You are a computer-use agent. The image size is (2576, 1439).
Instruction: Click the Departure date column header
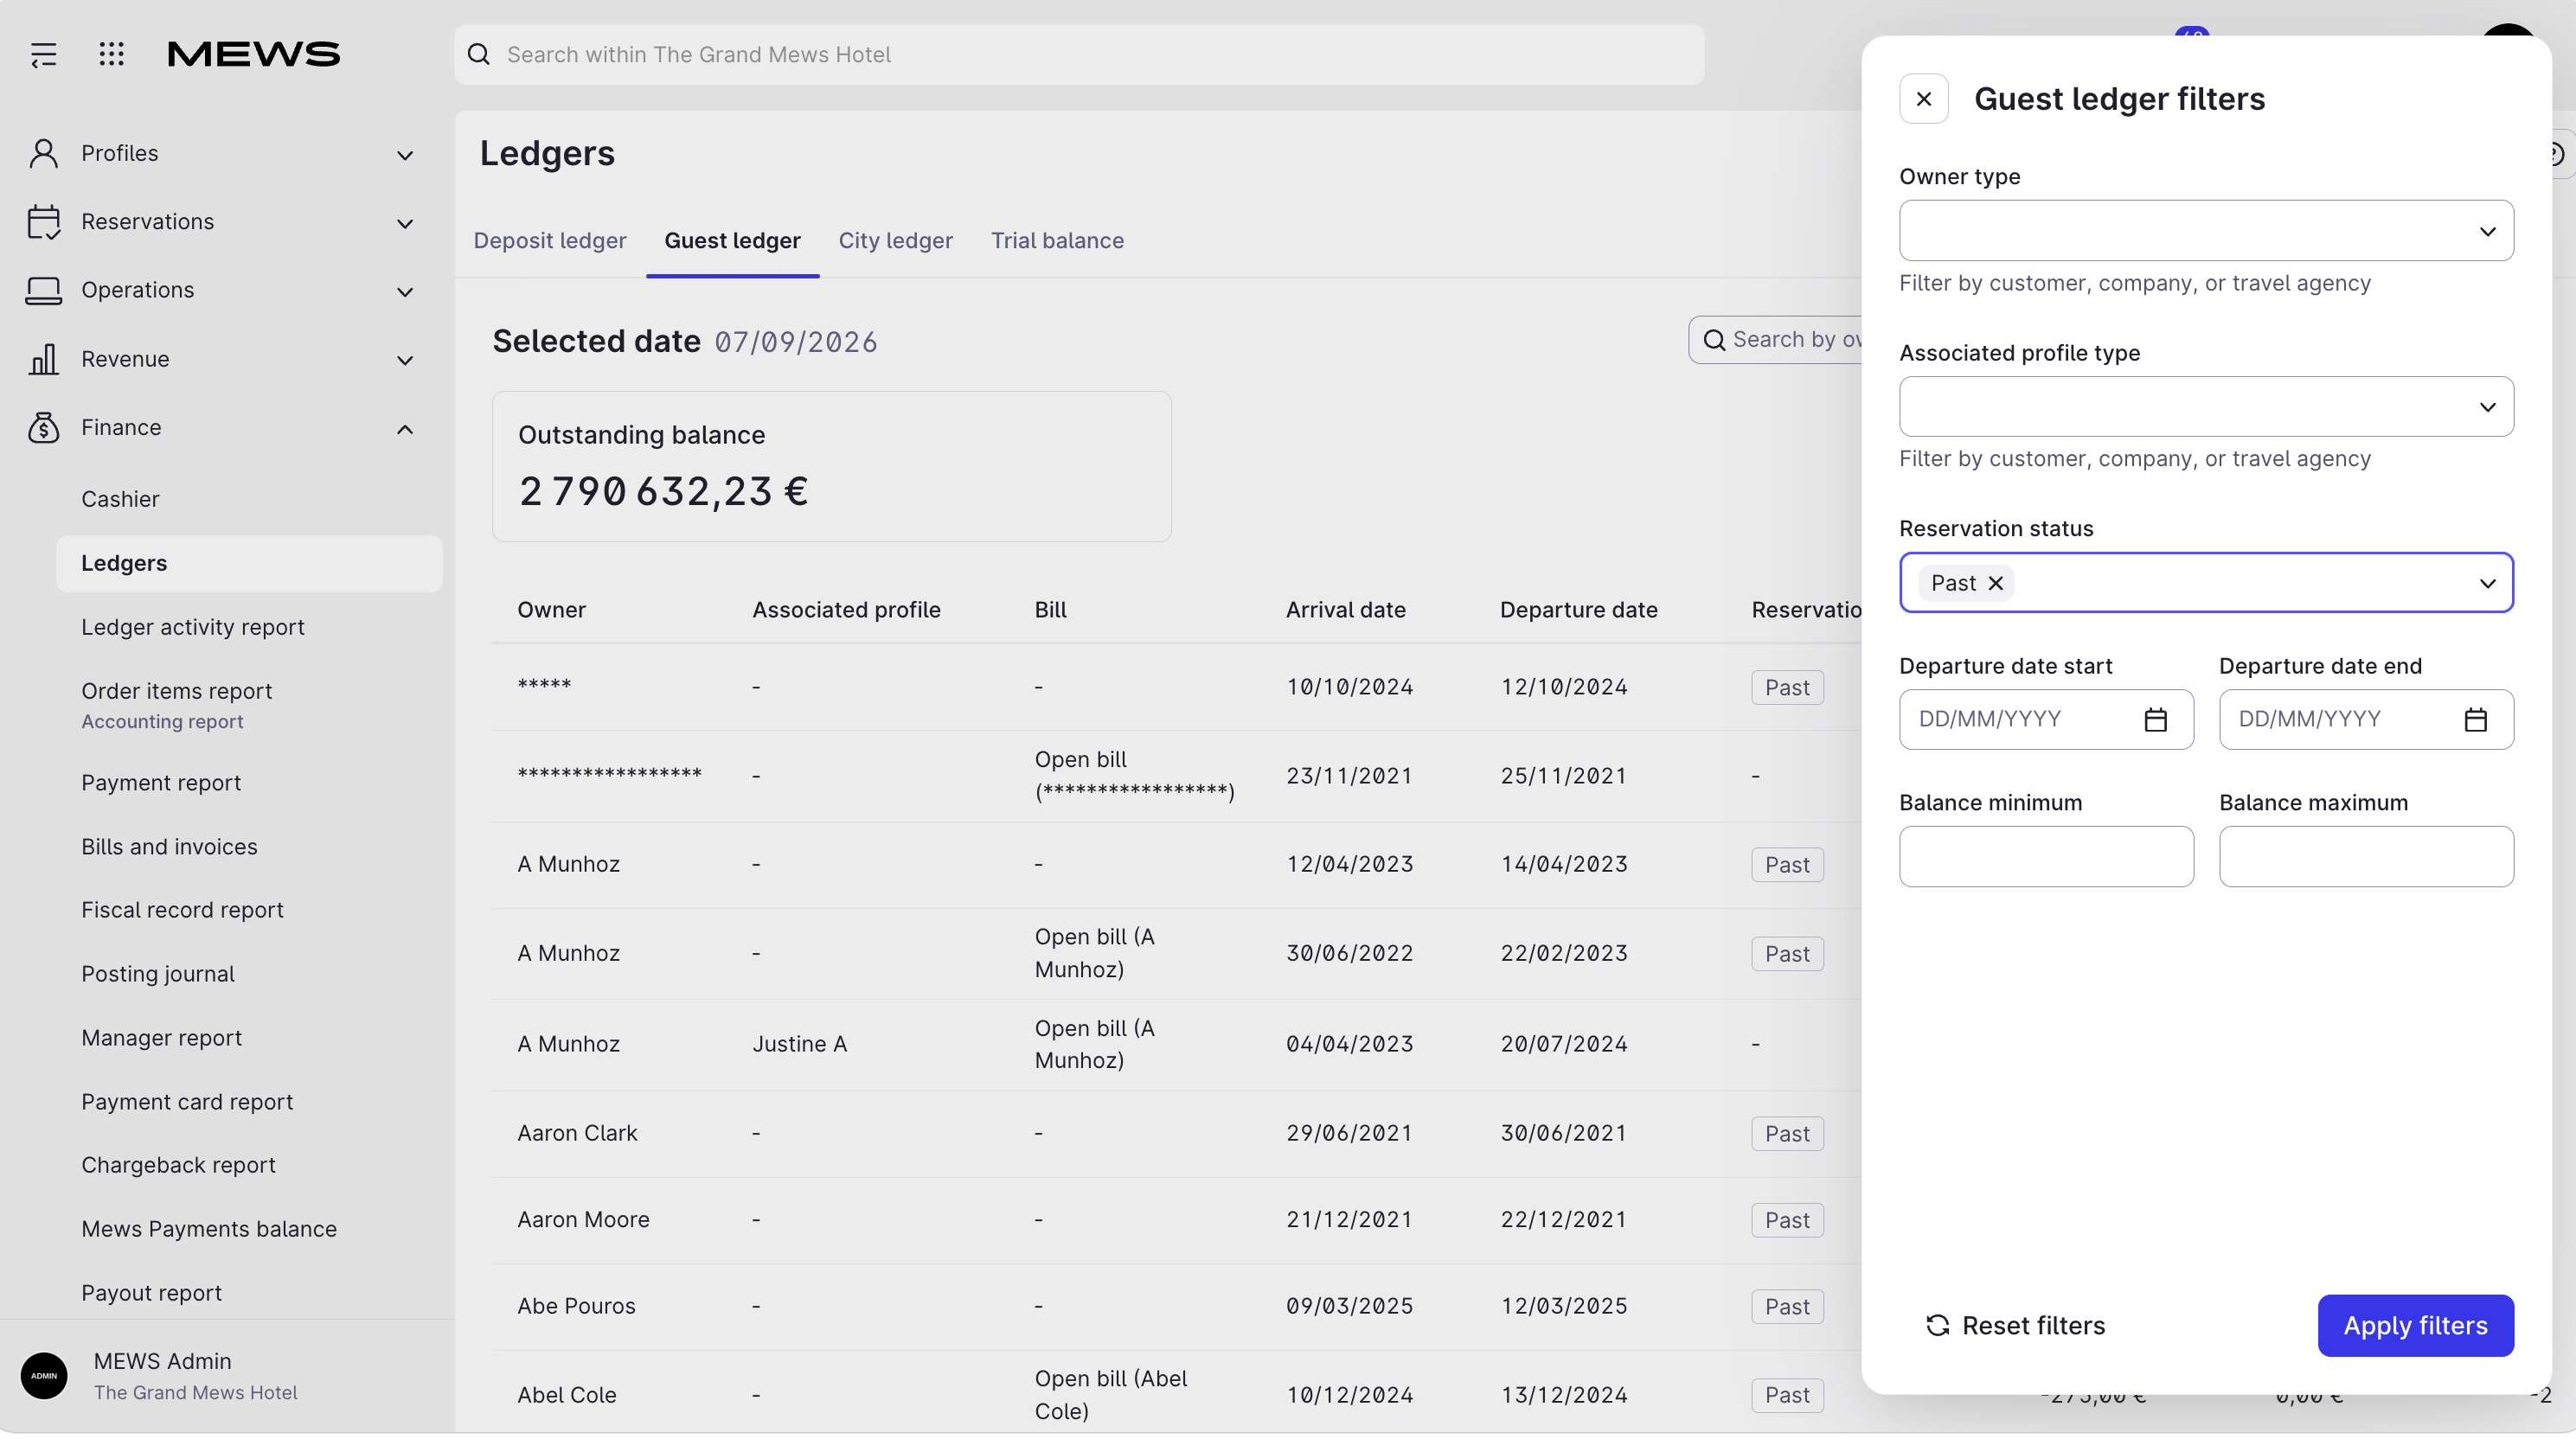(1578, 610)
